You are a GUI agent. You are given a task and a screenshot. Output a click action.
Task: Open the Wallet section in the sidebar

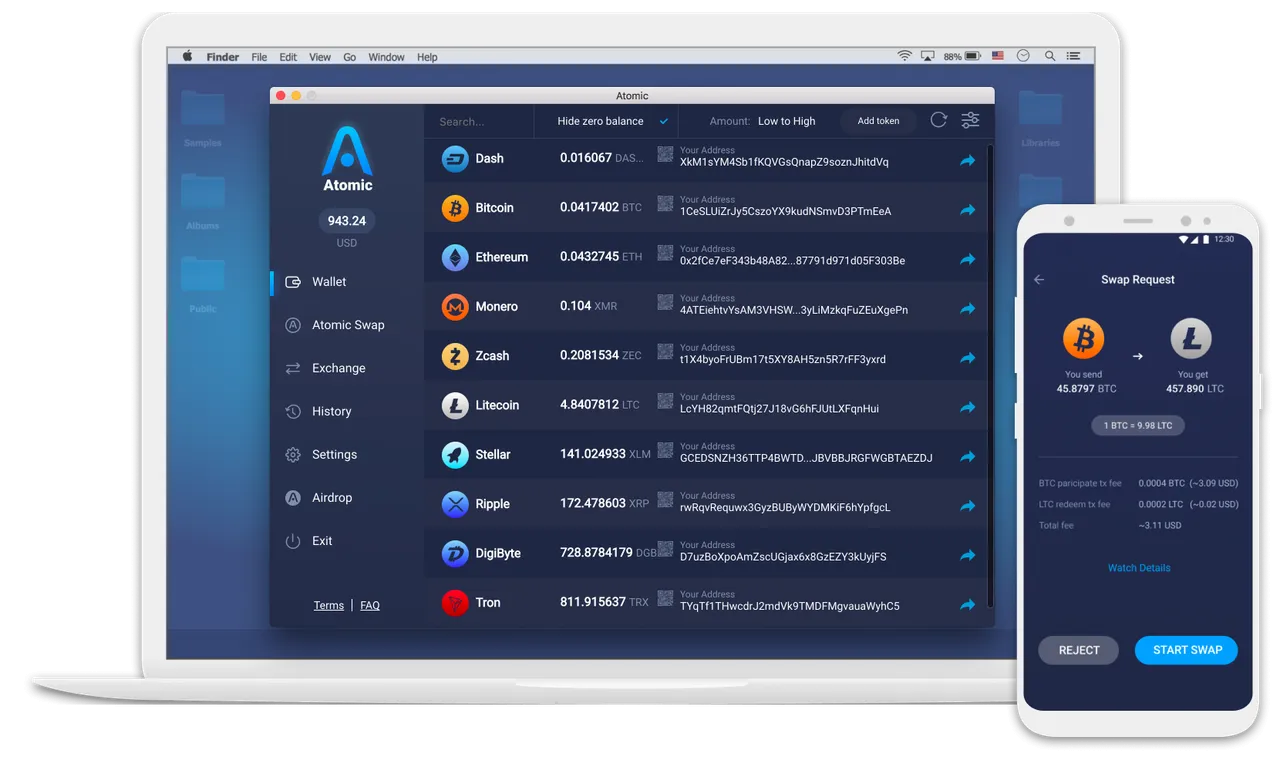pyautogui.click(x=346, y=282)
